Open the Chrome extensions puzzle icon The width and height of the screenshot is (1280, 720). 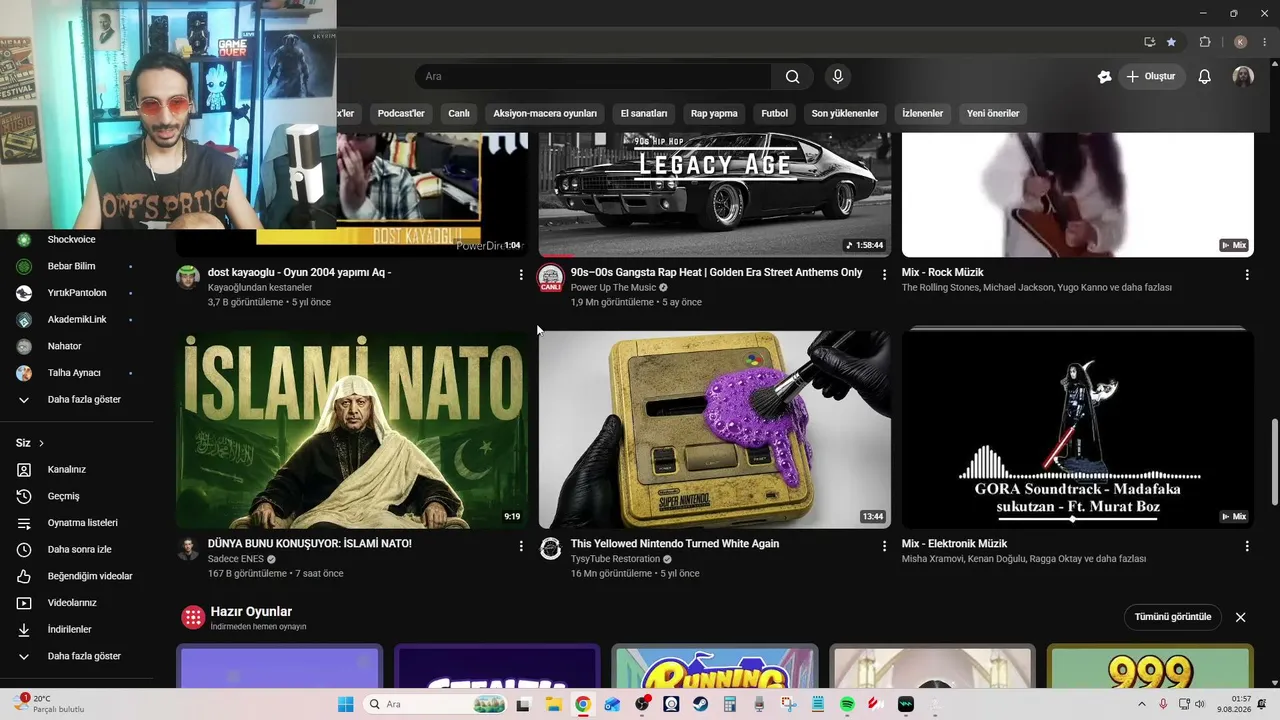1205,42
